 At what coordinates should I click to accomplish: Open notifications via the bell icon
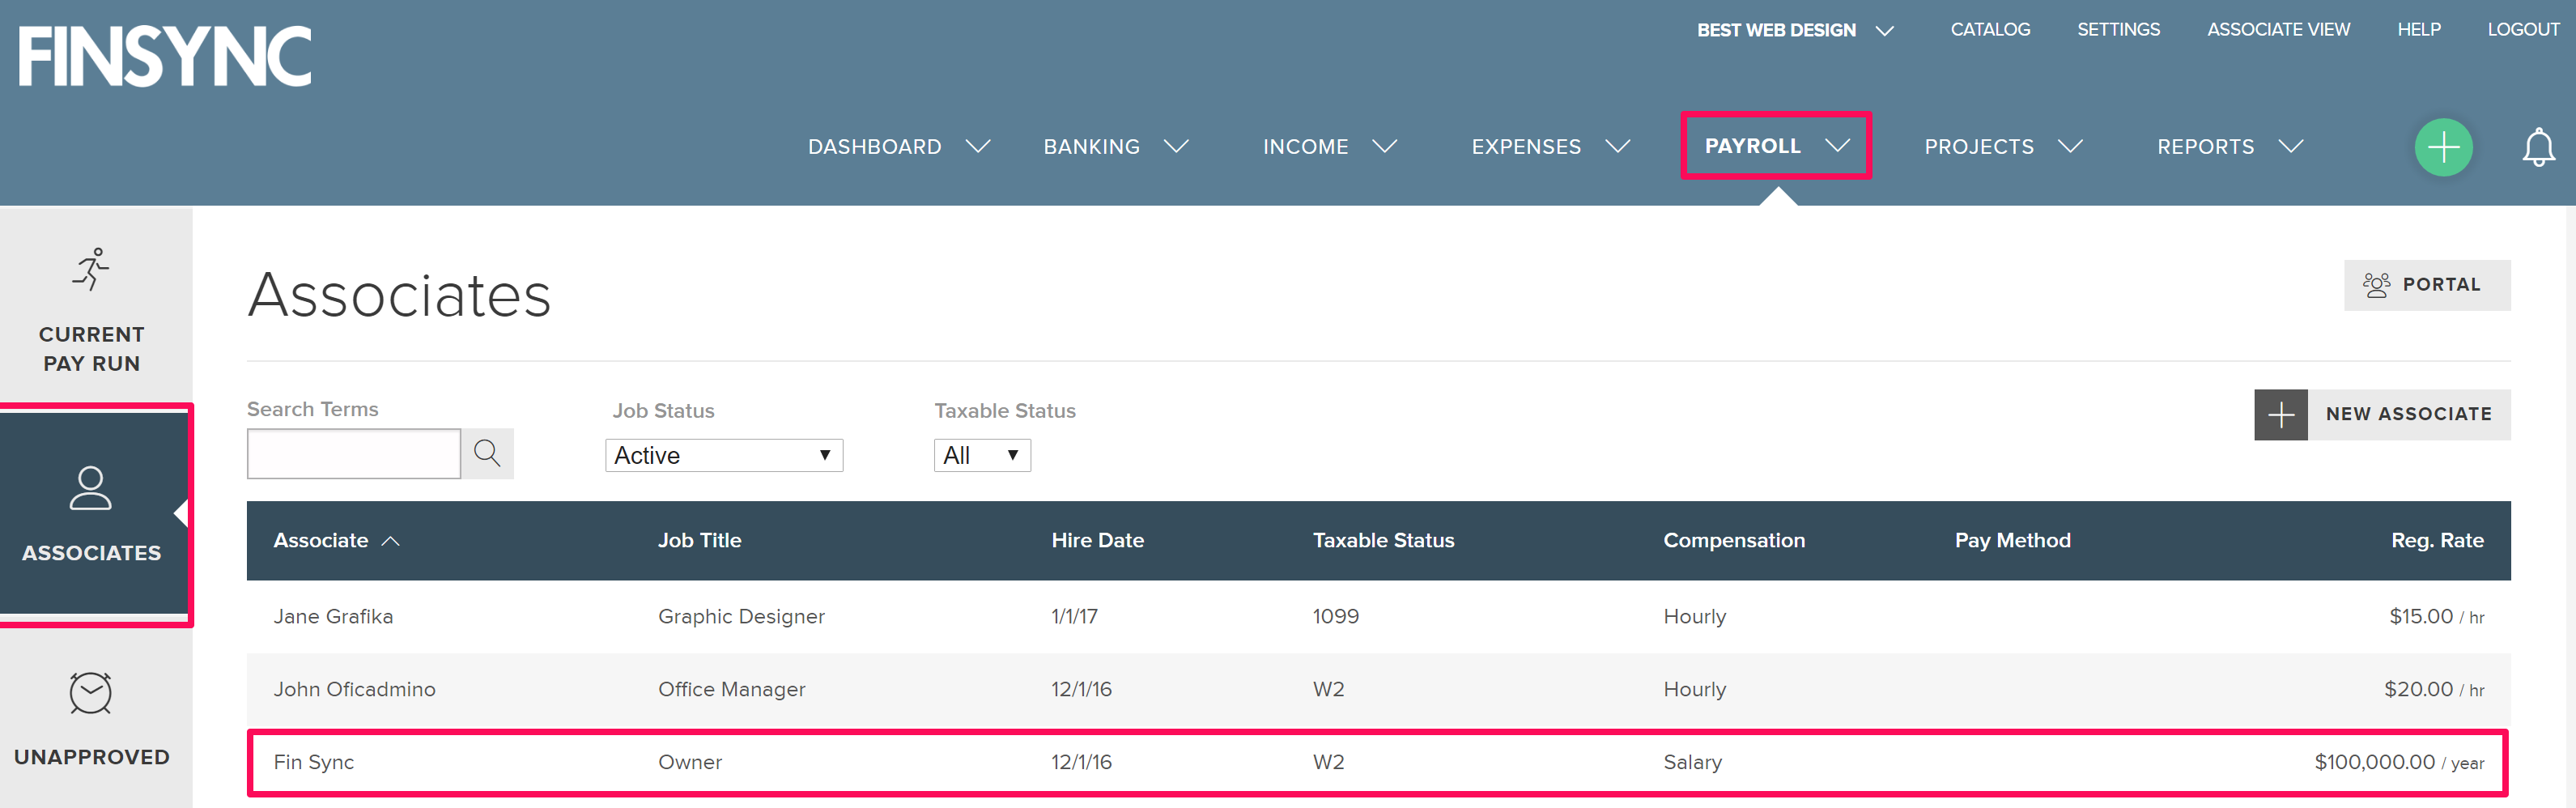[x=2537, y=147]
